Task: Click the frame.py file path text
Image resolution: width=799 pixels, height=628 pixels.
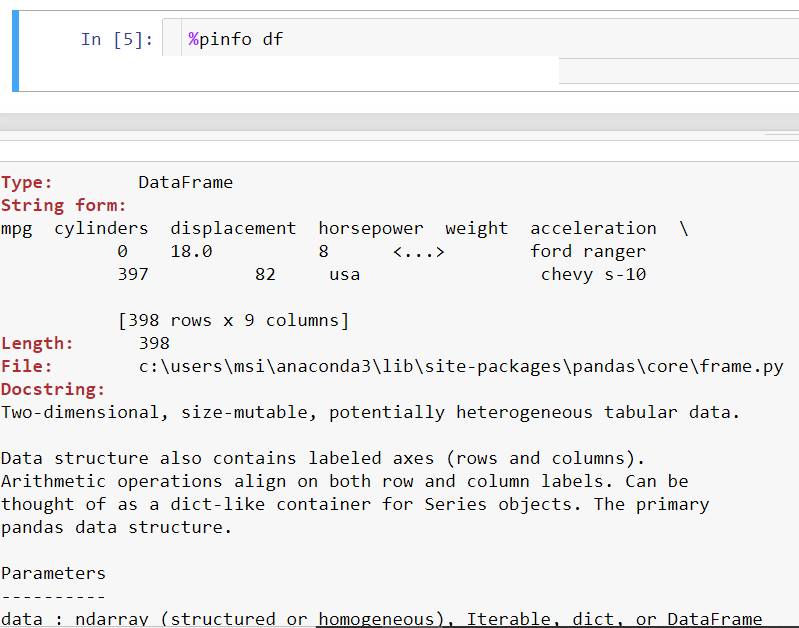Action: [x=461, y=367]
